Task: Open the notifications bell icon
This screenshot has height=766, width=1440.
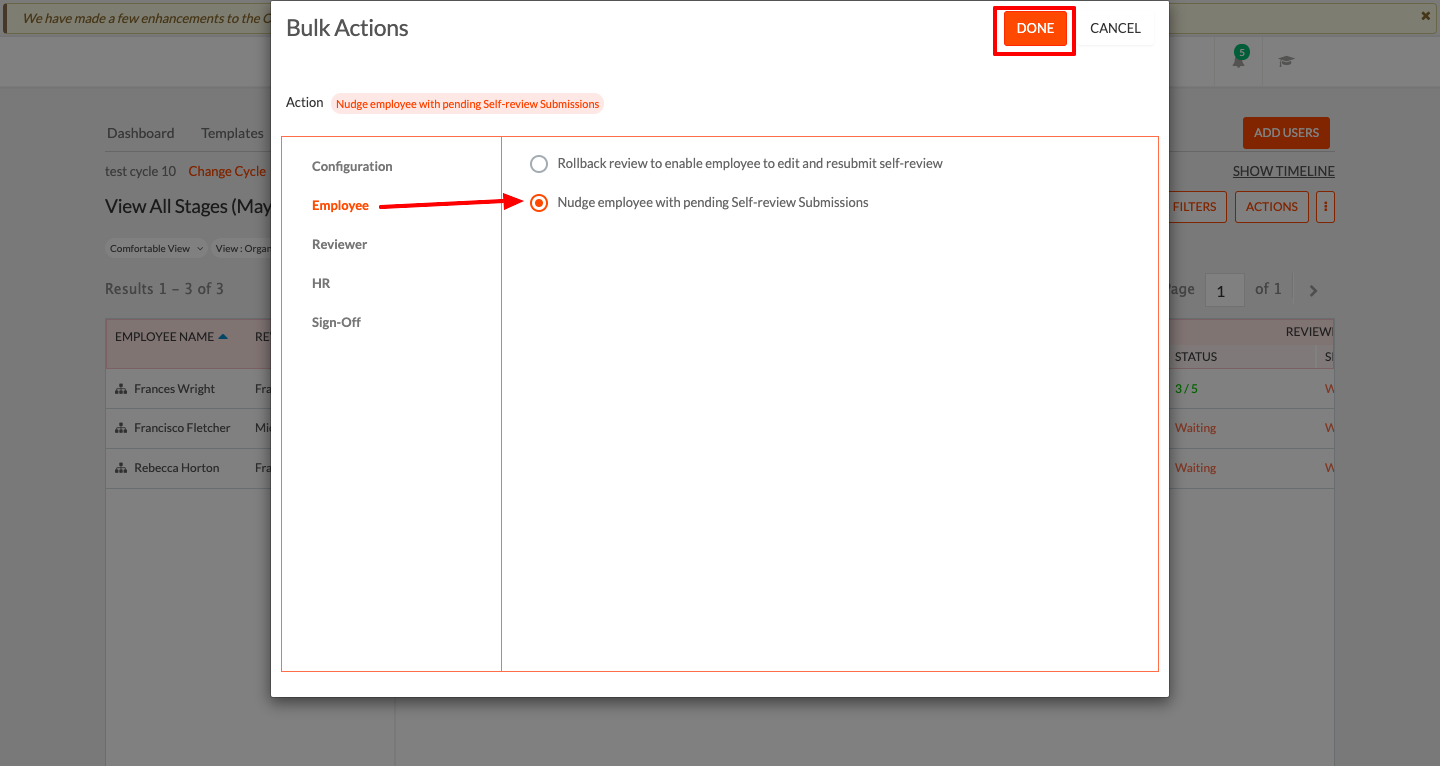Action: click(x=1239, y=59)
